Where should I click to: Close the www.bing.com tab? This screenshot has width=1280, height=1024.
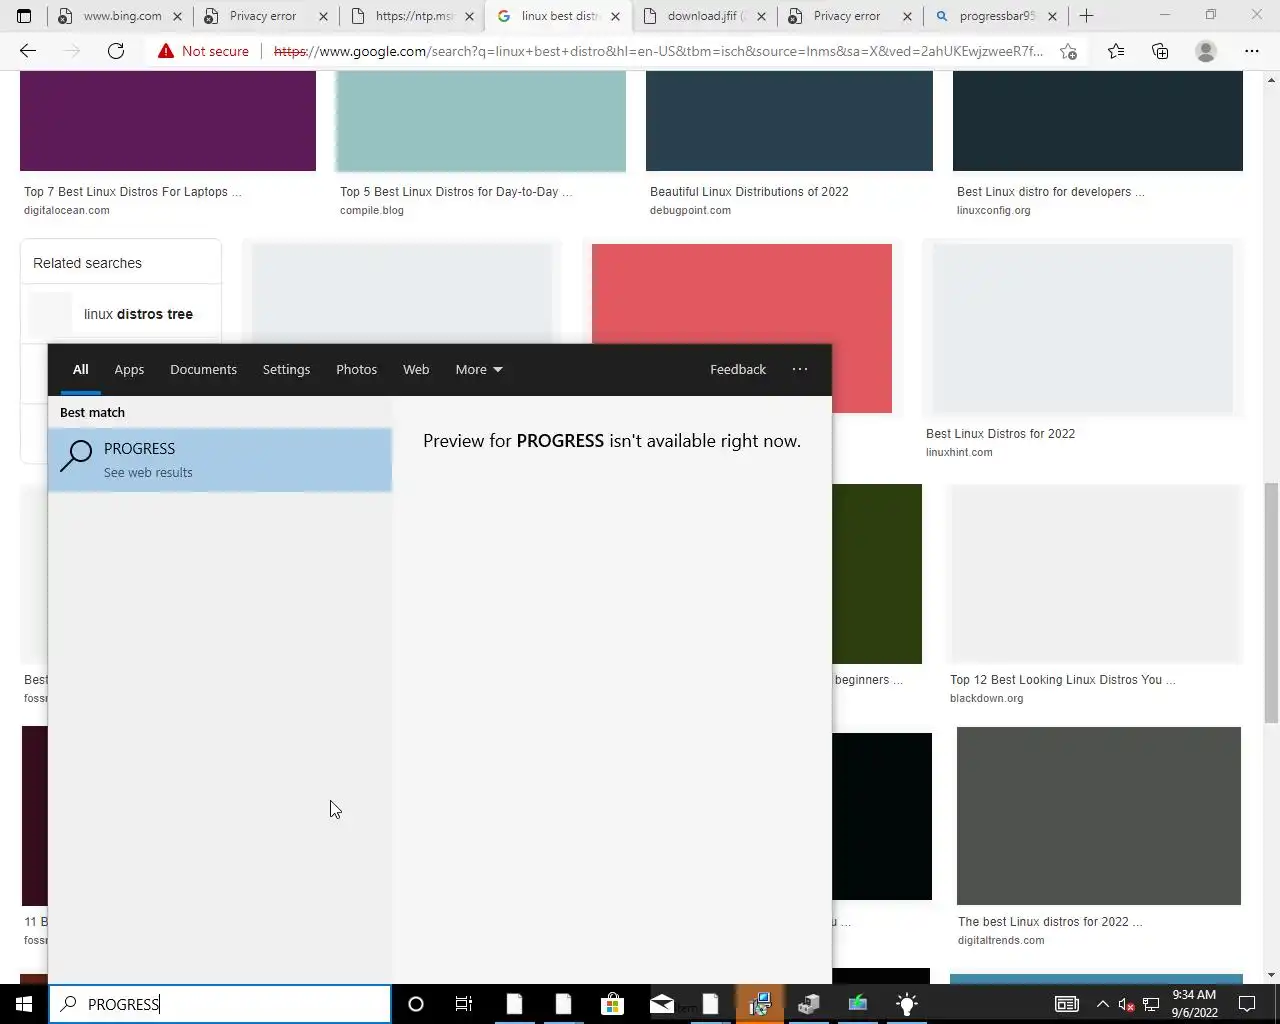tap(177, 16)
